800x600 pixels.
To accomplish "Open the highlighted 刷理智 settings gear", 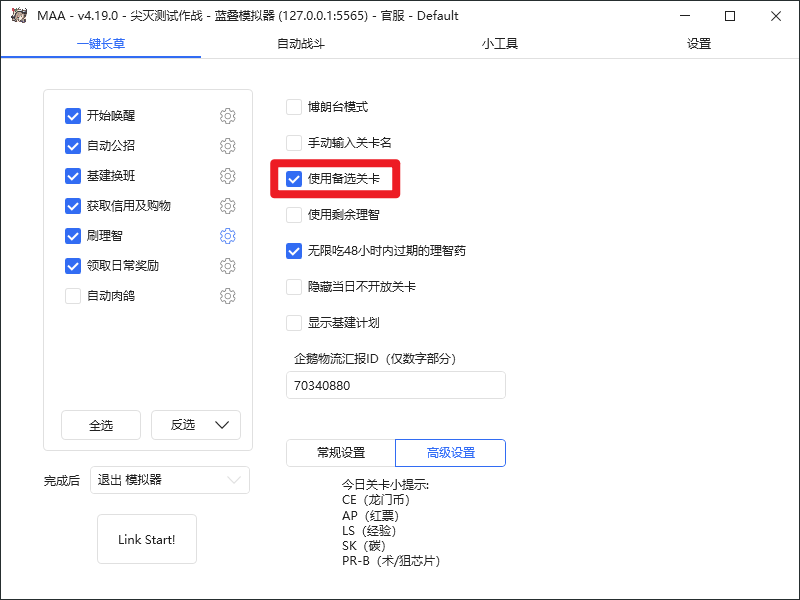I will (227, 236).
